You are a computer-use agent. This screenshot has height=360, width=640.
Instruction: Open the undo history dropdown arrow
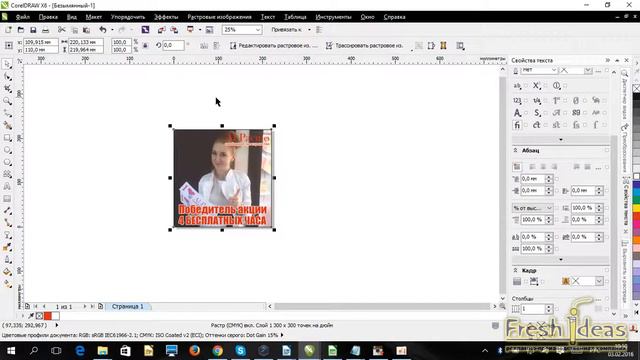click(x=112, y=30)
